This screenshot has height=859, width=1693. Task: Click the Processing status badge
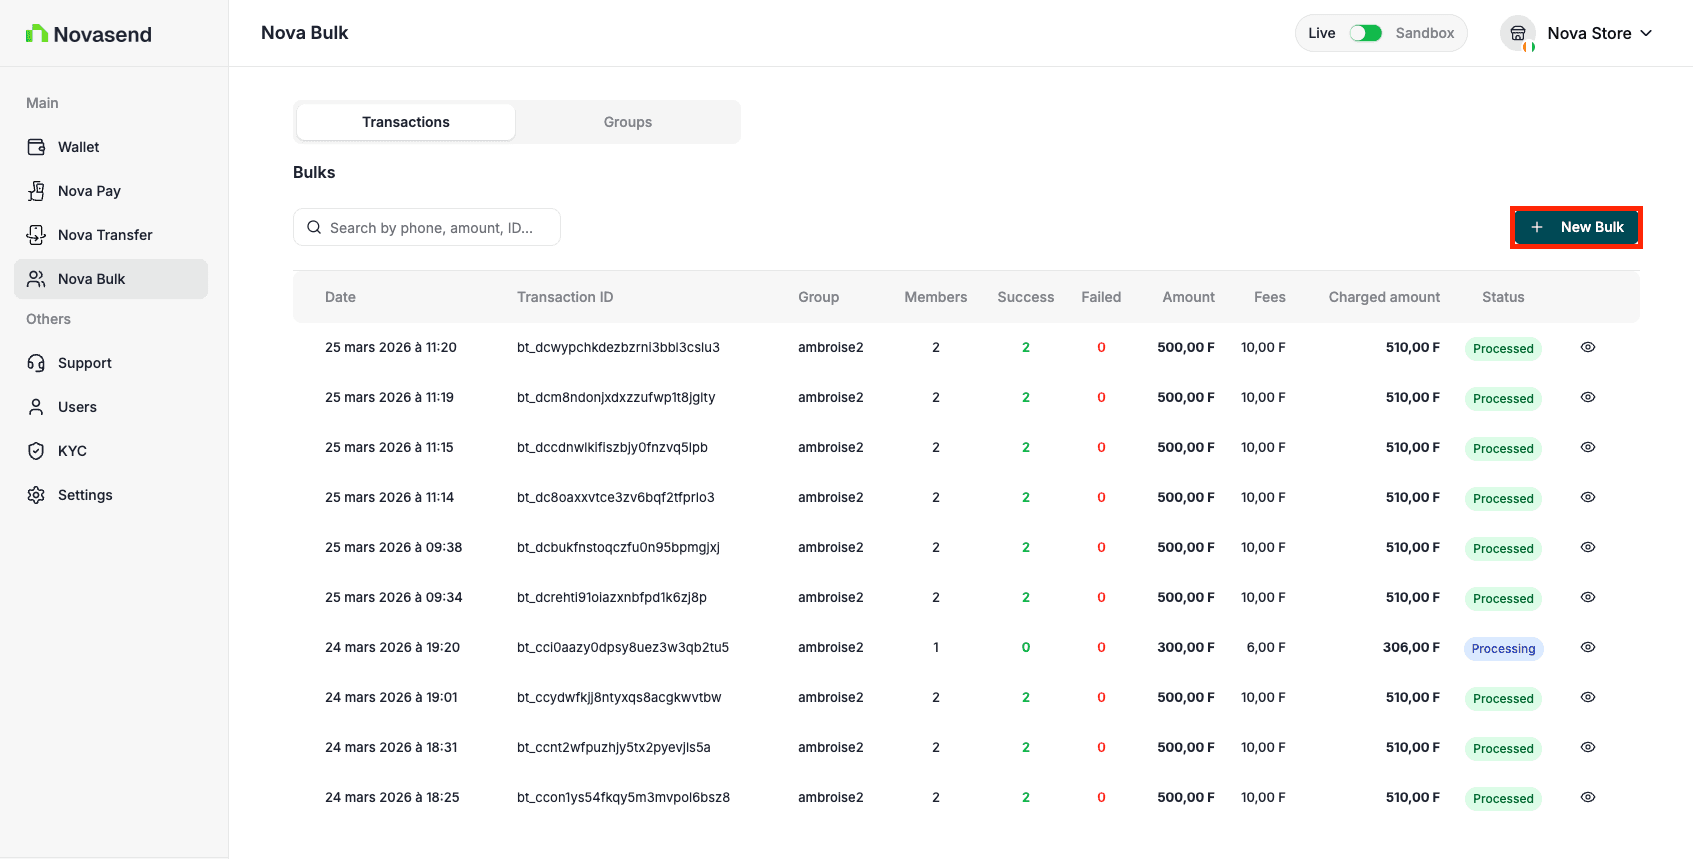tap(1503, 649)
